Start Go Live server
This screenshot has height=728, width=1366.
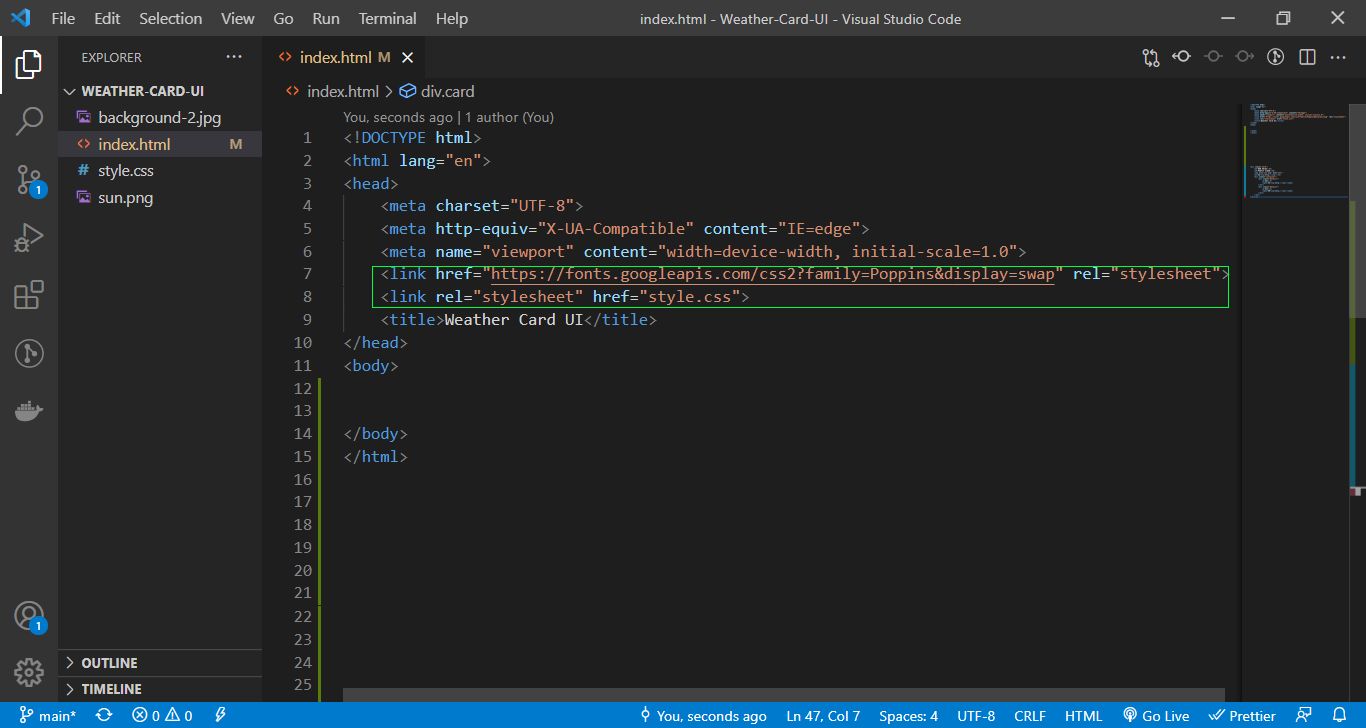point(1156,715)
